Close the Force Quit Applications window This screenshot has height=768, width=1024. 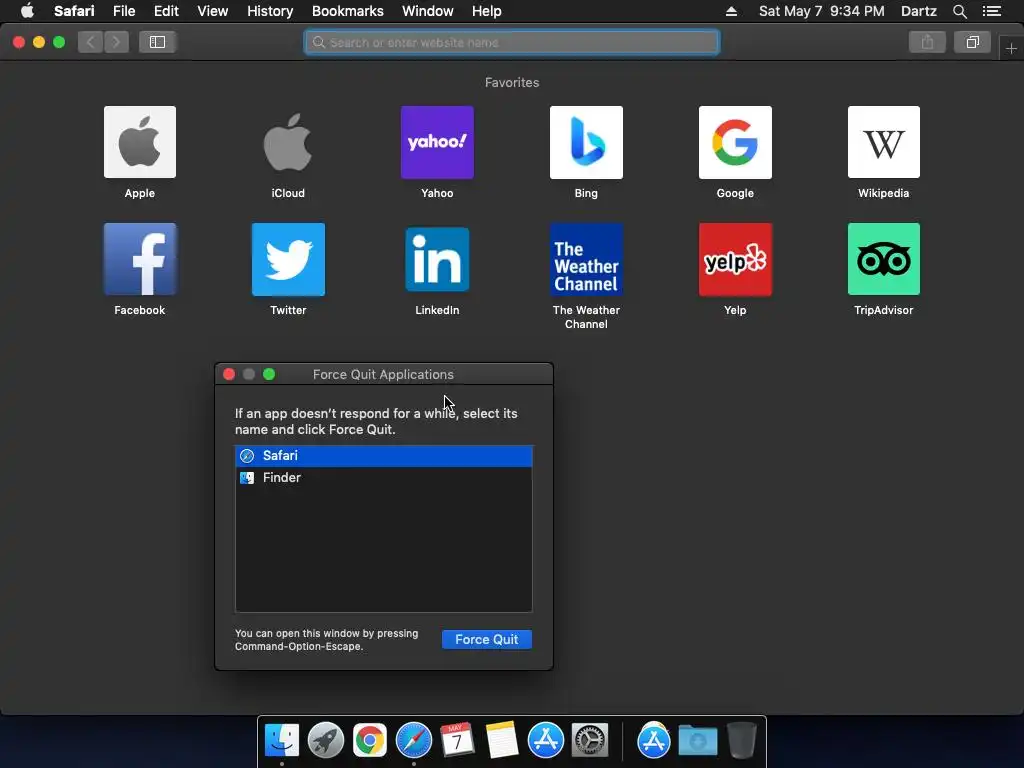[x=229, y=374]
